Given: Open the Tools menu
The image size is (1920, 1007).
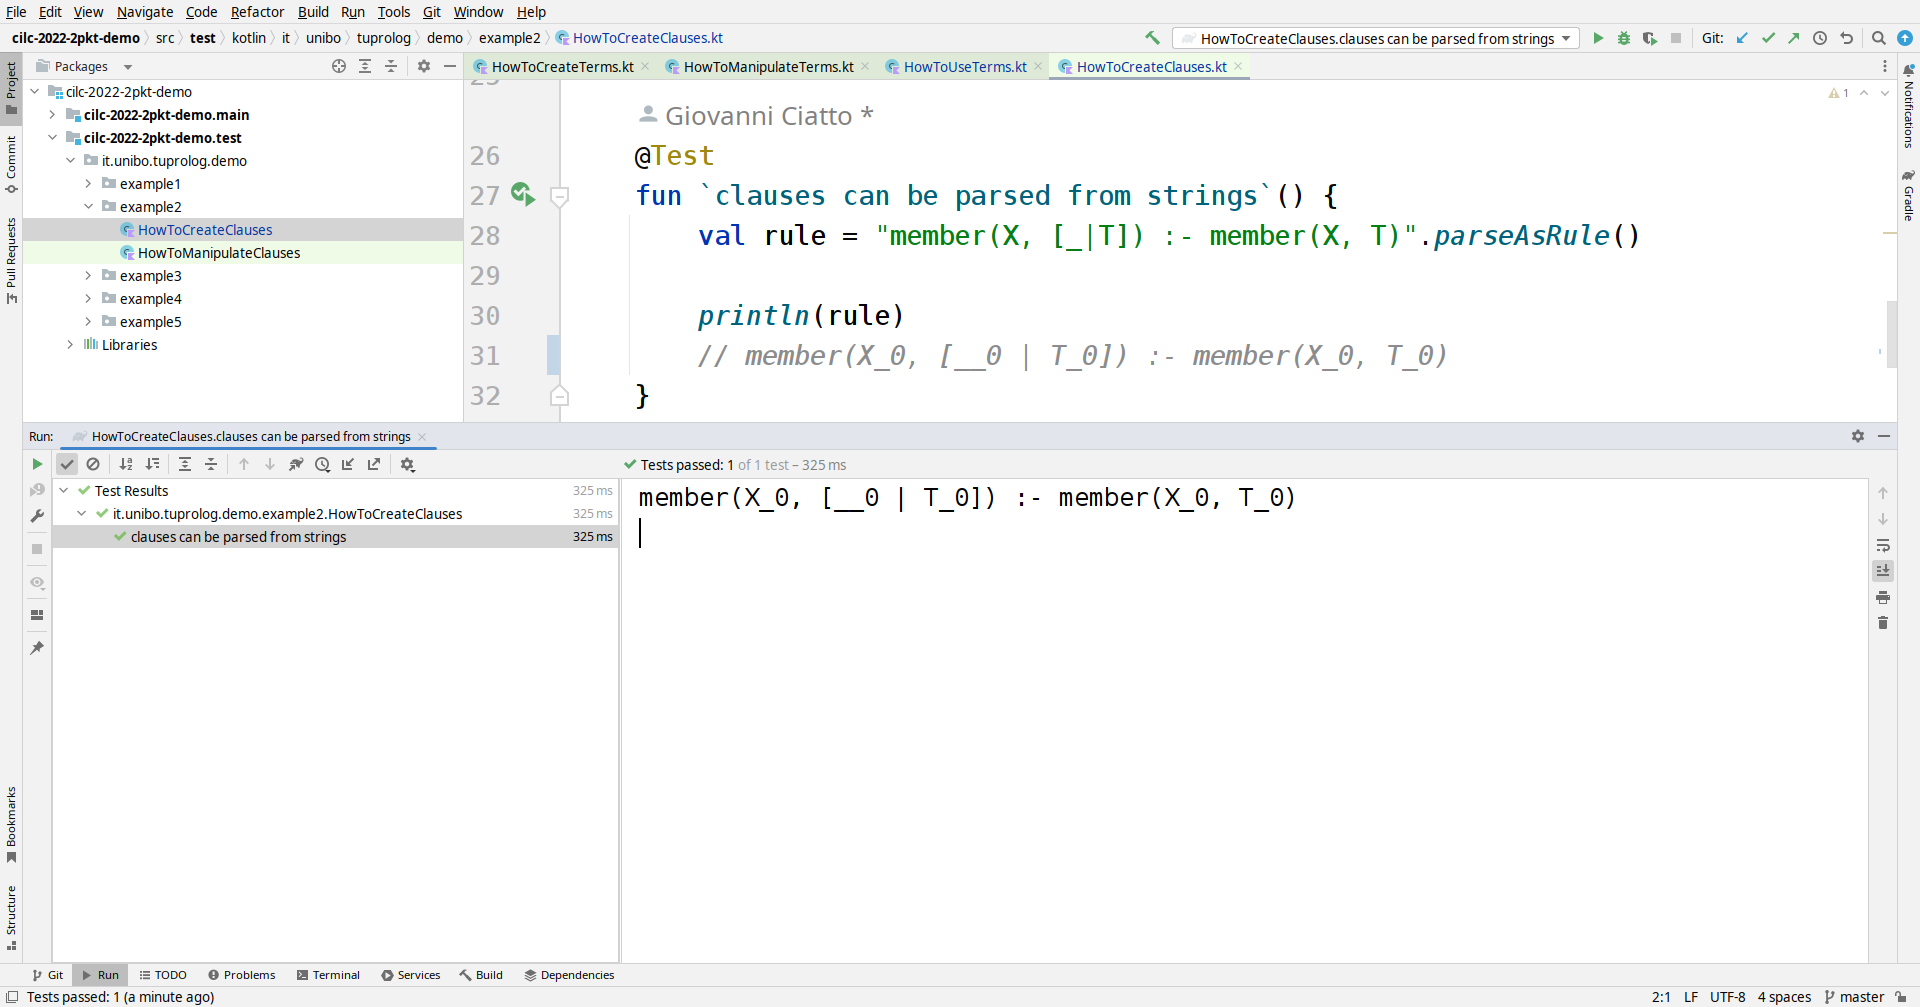Looking at the screenshot, I should 394,12.
